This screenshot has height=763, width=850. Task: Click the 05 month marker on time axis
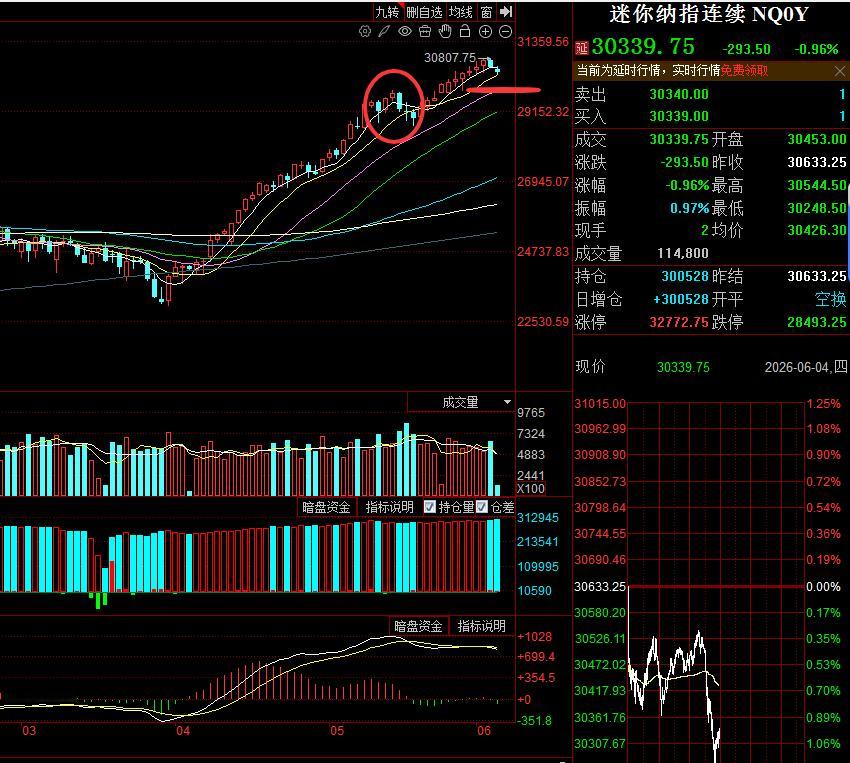coord(337,730)
